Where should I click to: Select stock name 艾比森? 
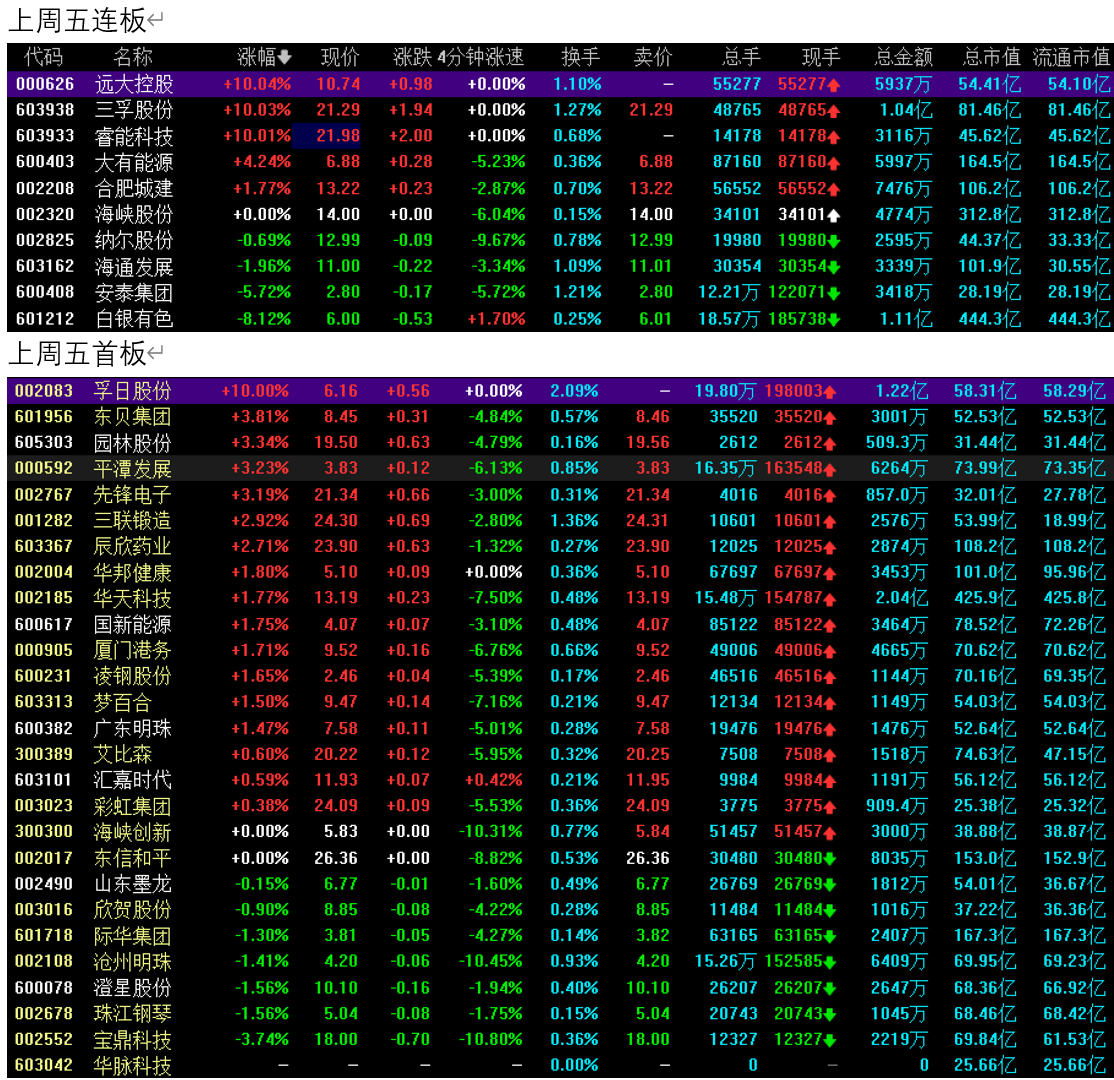(122, 754)
